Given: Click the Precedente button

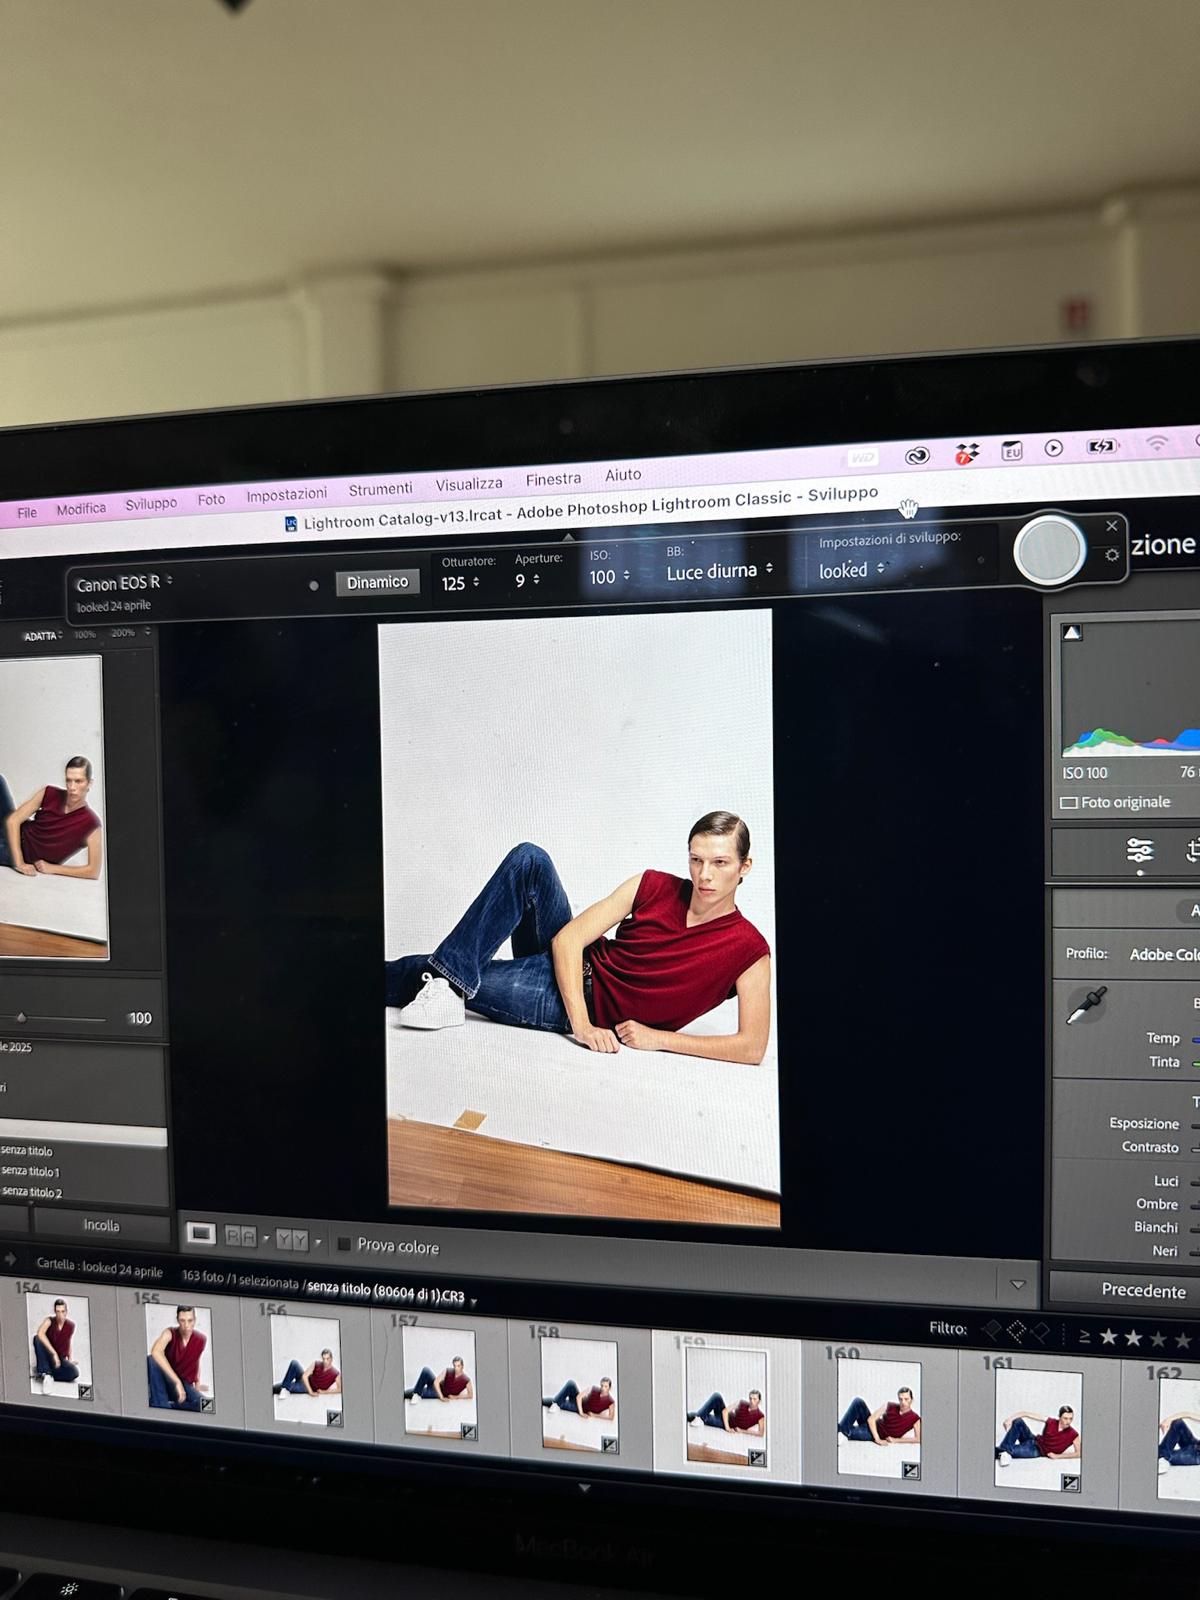Looking at the screenshot, I should tap(1142, 1290).
